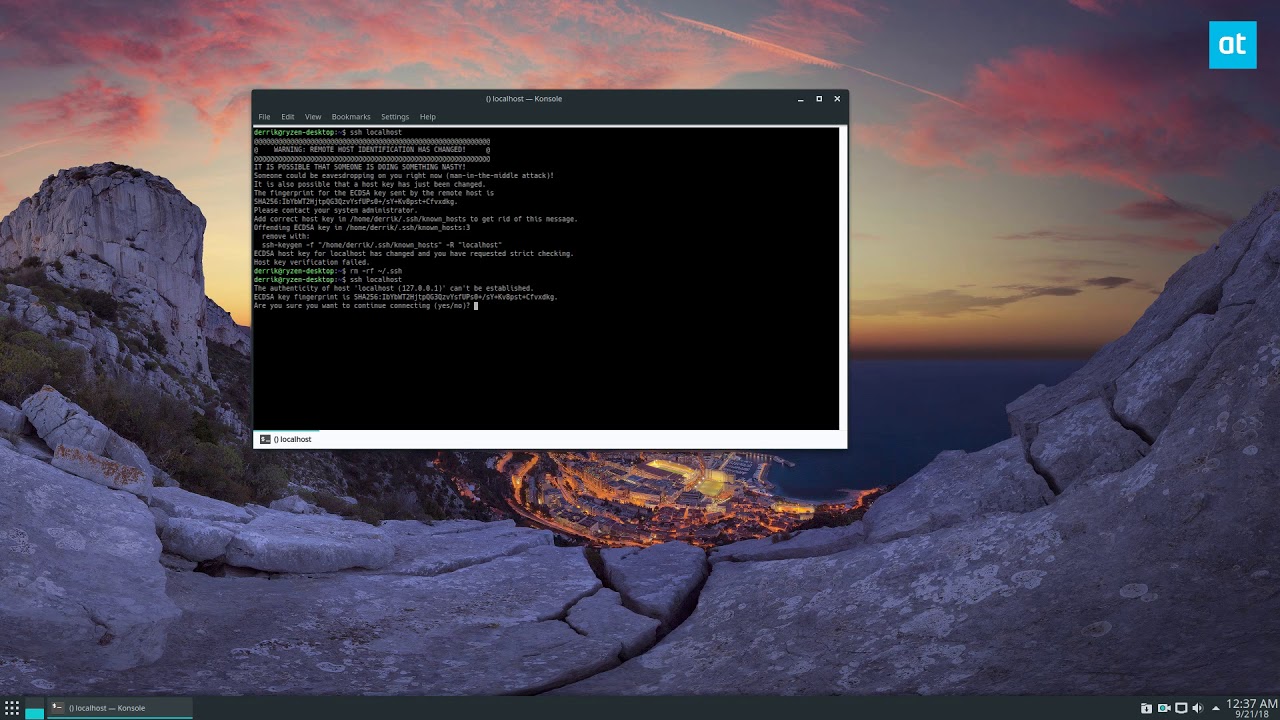Image resolution: width=1280 pixels, height=720 pixels.
Task: Click 'Offending ECDSA key' line in terminal
Action: coord(362,228)
